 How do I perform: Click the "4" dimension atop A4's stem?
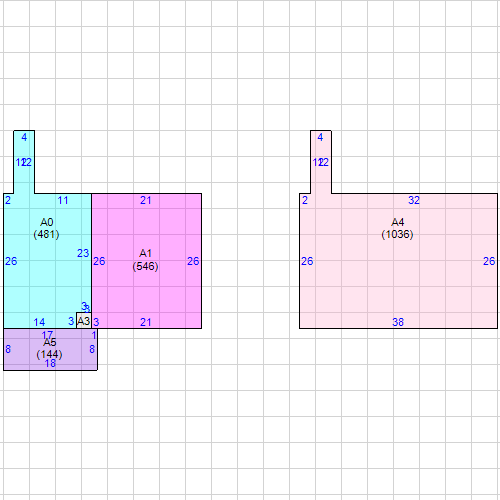[x=320, y=137]
